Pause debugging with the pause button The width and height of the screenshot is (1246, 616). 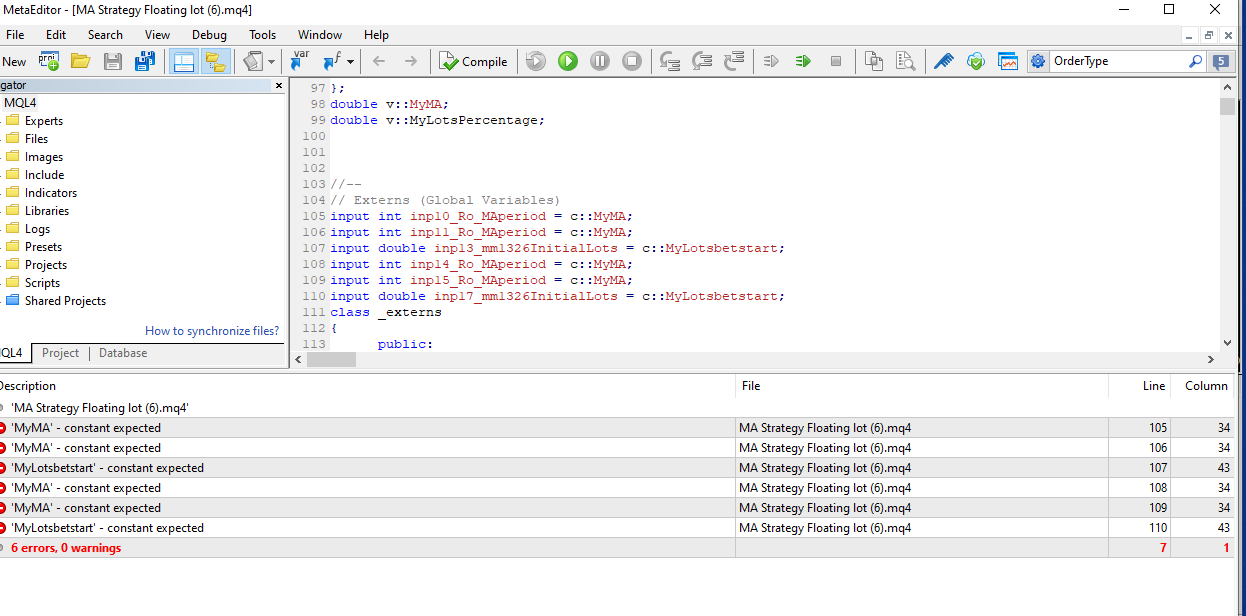600,61
